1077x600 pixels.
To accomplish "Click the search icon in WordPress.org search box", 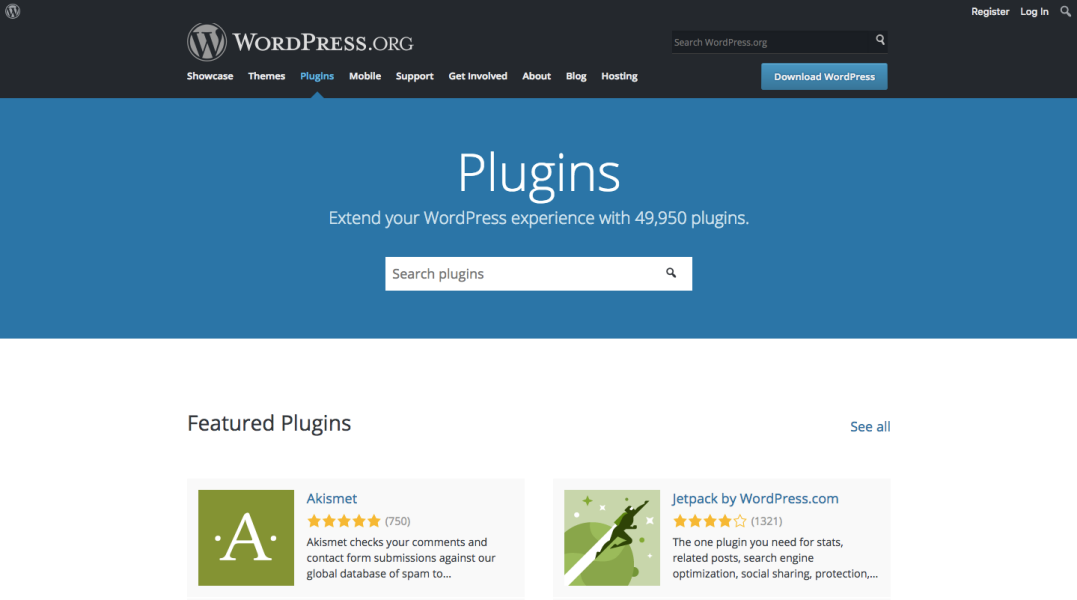I will (x=880, y=40).
